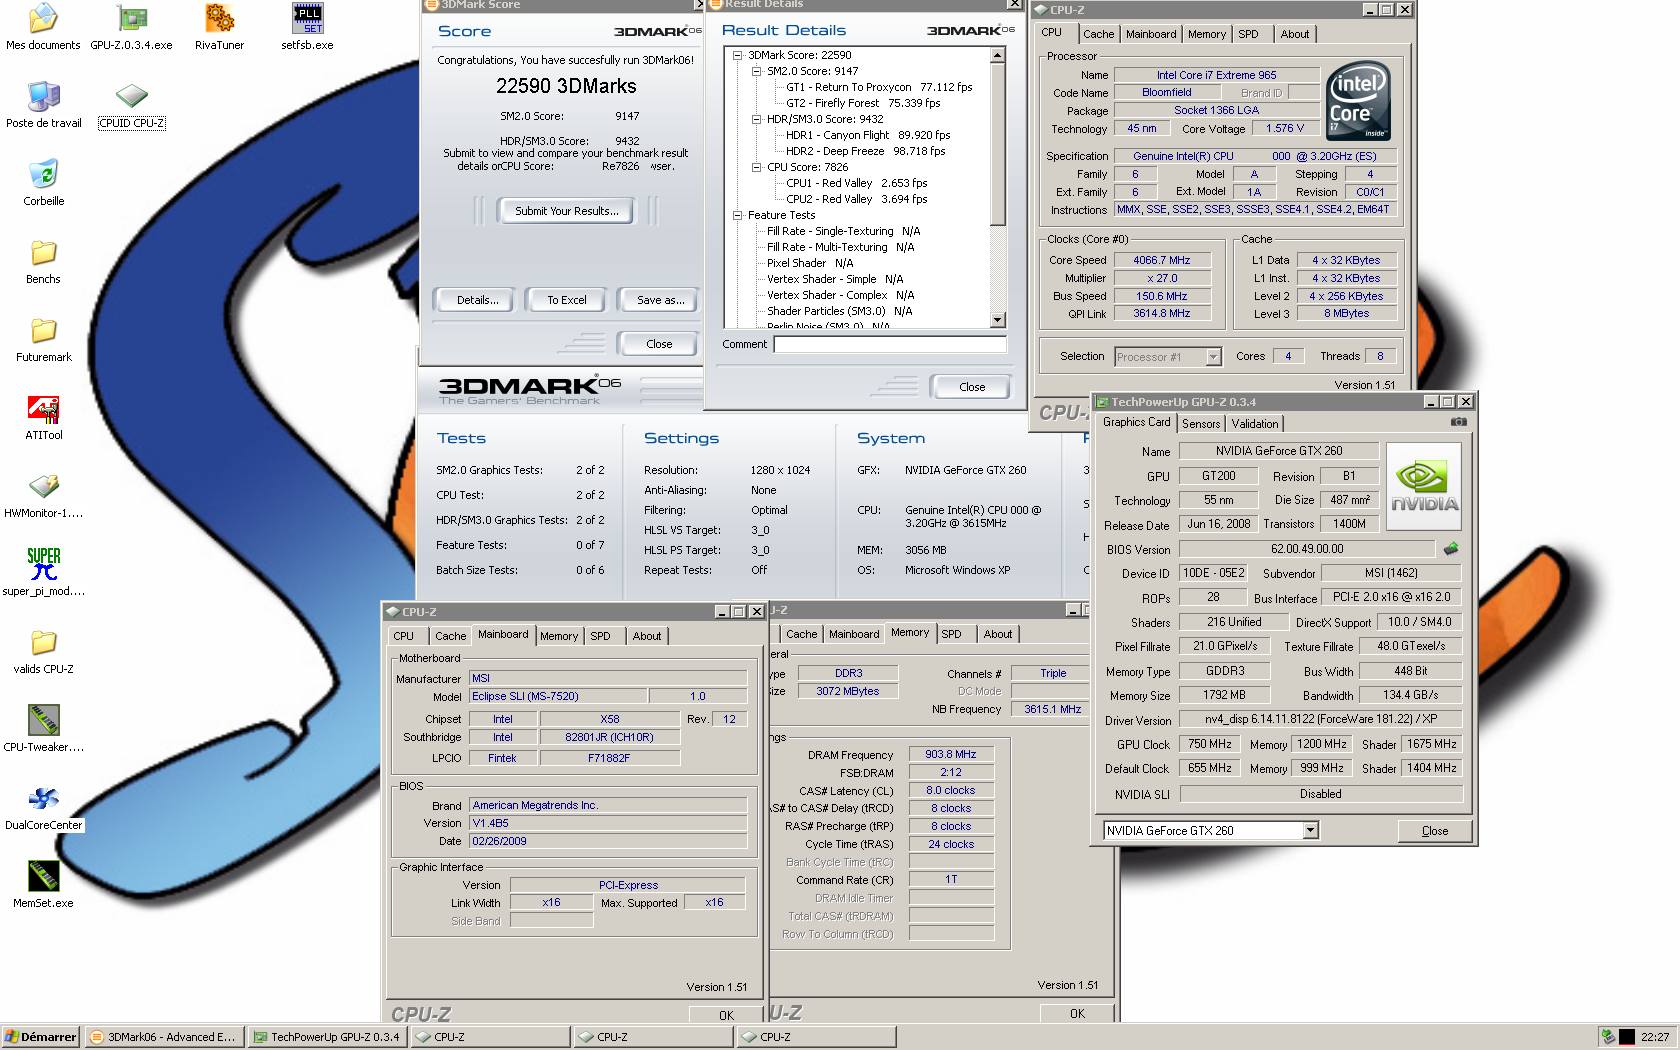1680x1050 pixels.
Task: Launch RivaTuner desktop icon
Action: tap(219, 26)
